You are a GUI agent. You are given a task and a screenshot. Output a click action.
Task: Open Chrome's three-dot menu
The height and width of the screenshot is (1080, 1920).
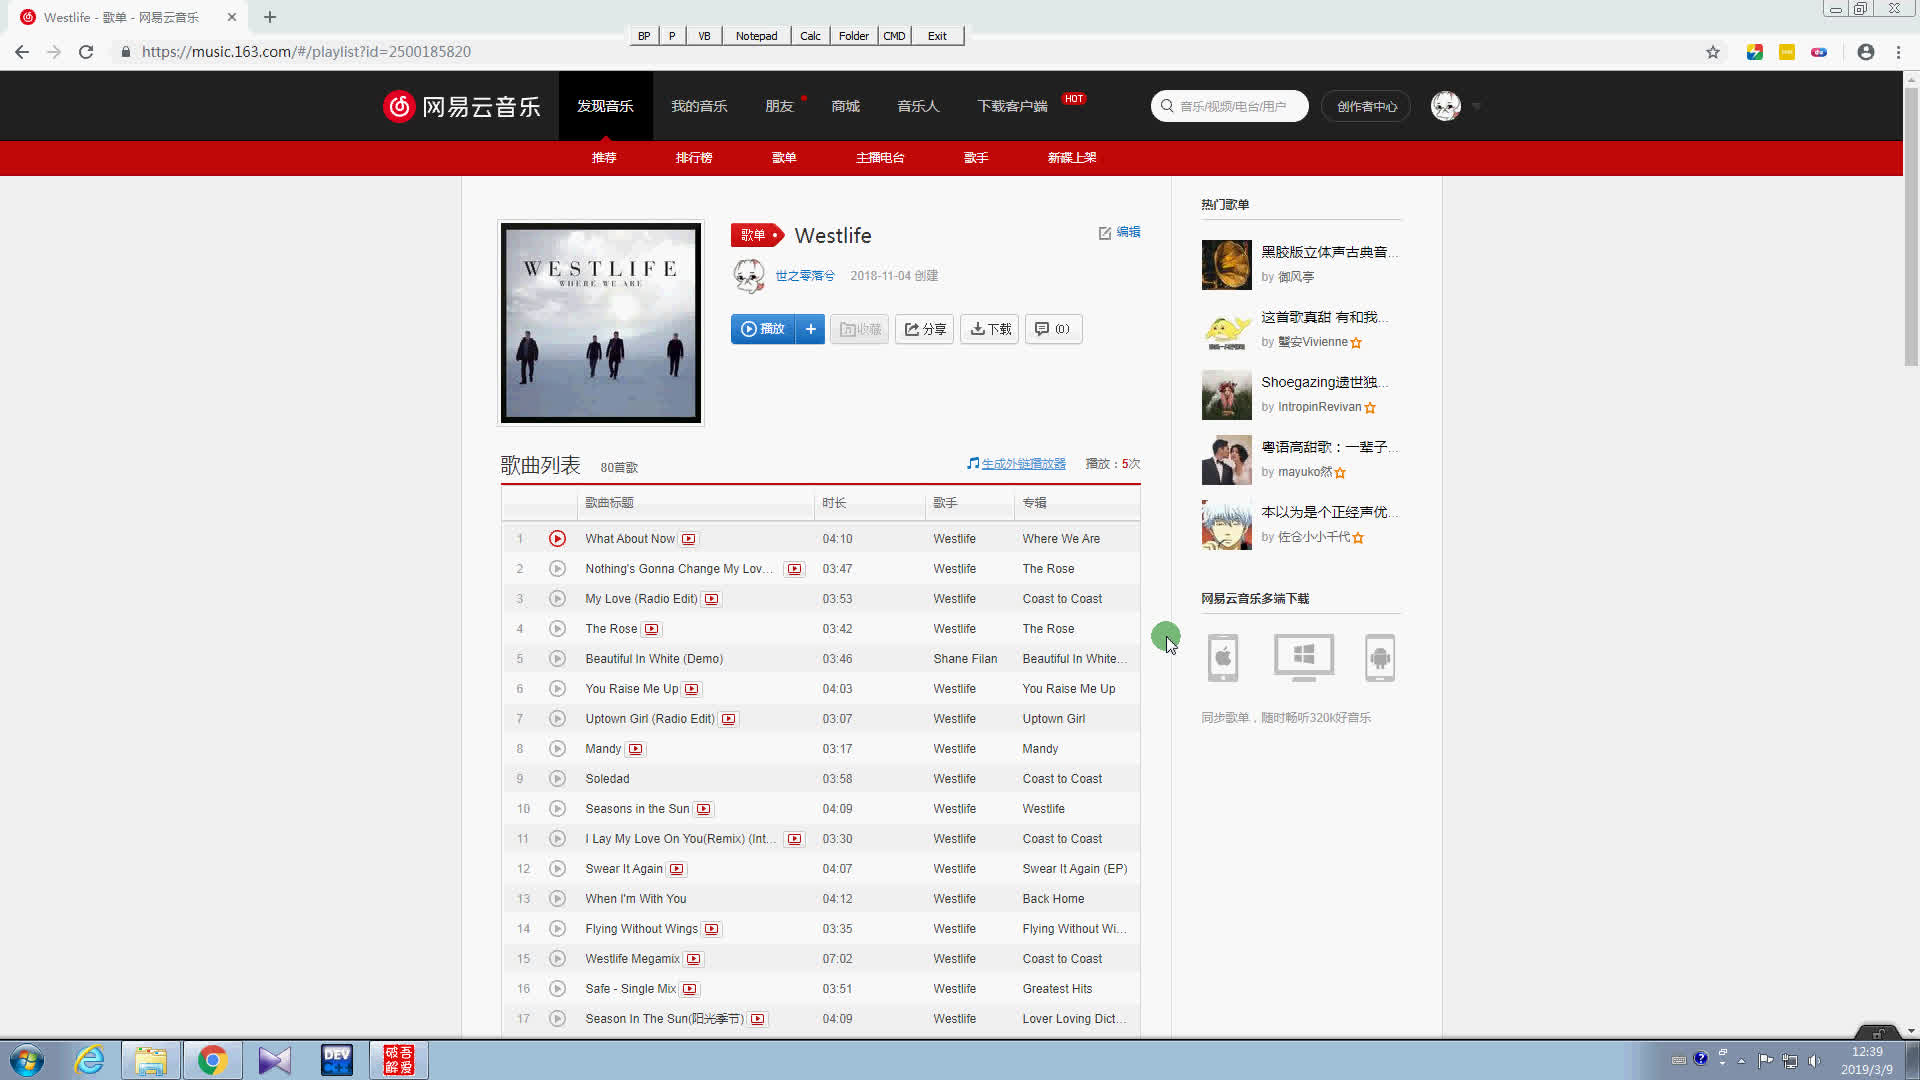1898,52
